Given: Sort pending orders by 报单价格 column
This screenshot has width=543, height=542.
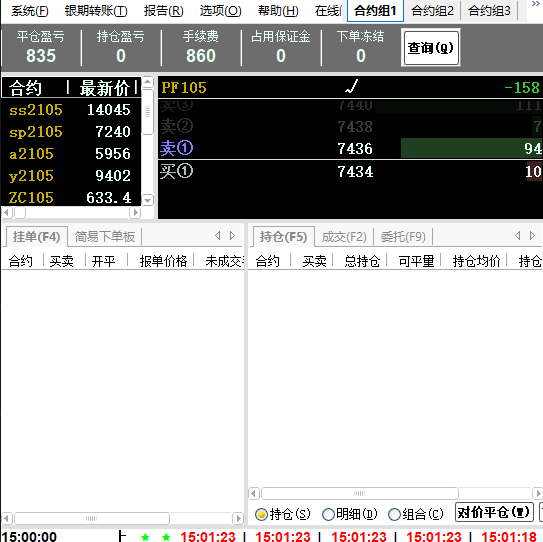Looking at the screenshot, I should tap(163, 261).
